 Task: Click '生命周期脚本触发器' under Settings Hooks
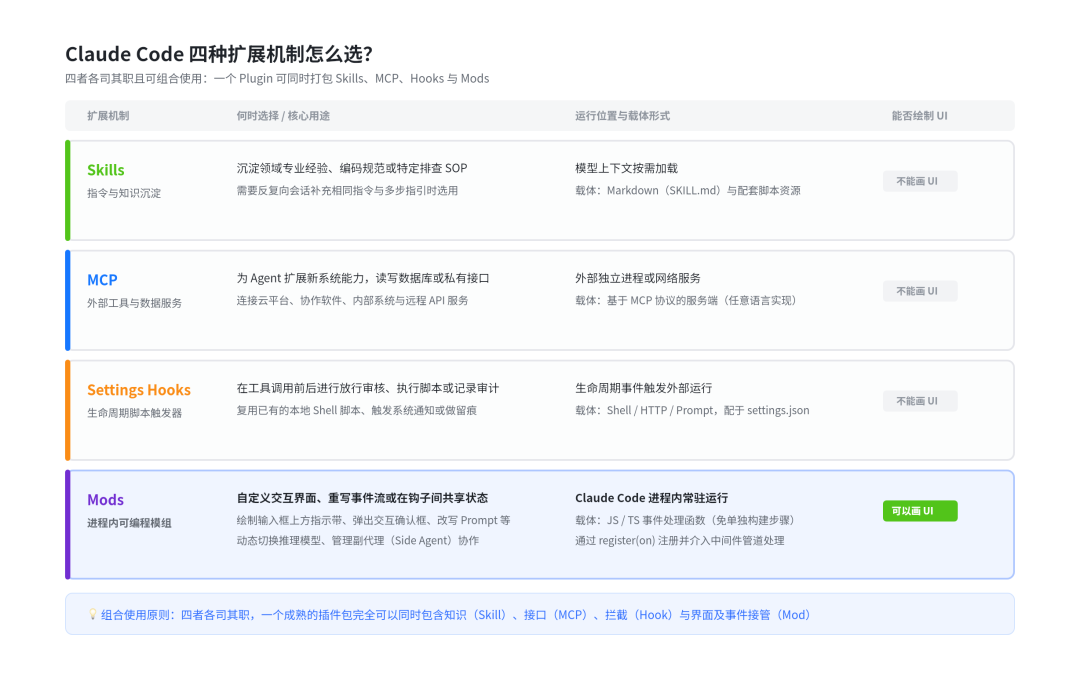(134, 413)
